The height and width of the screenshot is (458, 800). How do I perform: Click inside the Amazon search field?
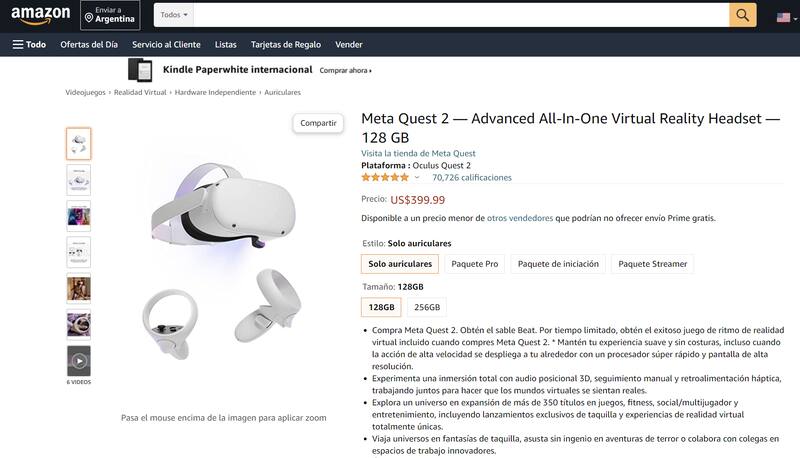461,15
